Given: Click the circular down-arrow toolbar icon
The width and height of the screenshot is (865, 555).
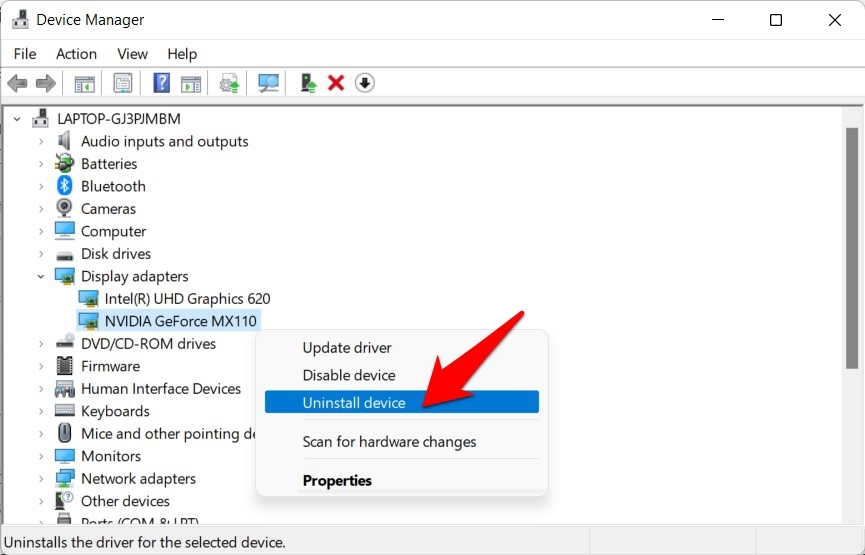Looking at the screenshot, I should 364,83.
